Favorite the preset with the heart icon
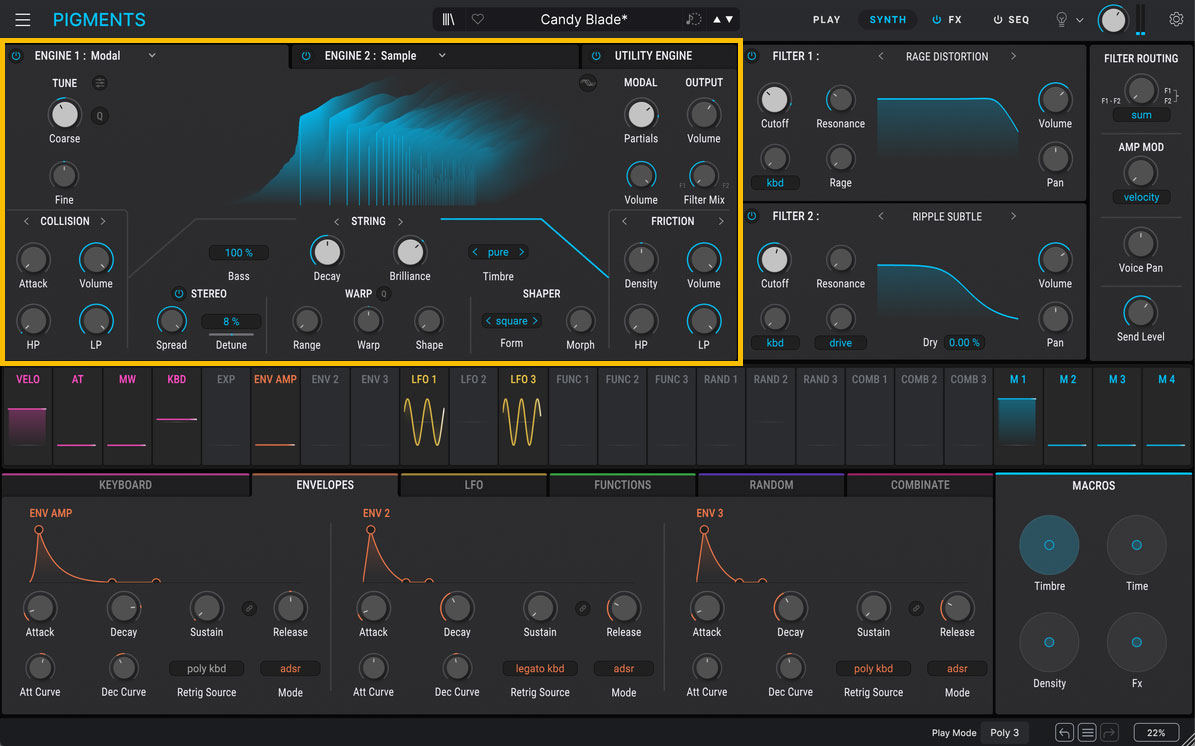 478,19
